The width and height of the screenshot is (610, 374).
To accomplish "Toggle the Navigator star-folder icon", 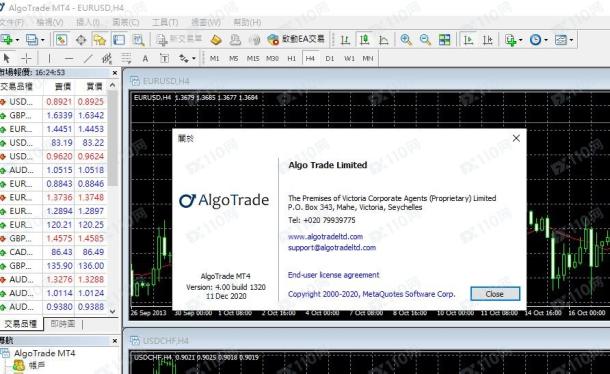I will (x=100, y=40).
